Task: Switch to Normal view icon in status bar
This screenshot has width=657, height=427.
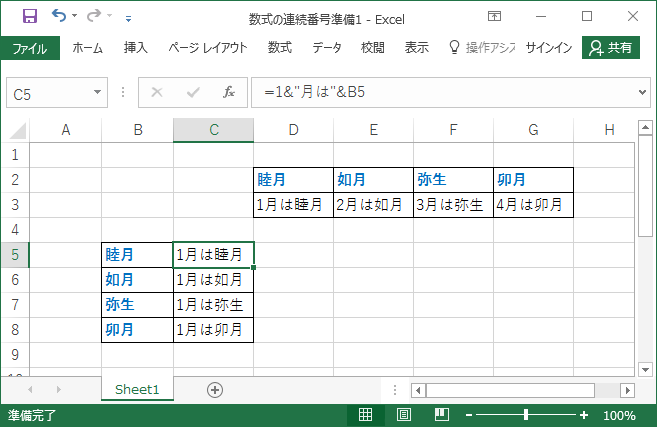Action: click(x=365, y=415)
